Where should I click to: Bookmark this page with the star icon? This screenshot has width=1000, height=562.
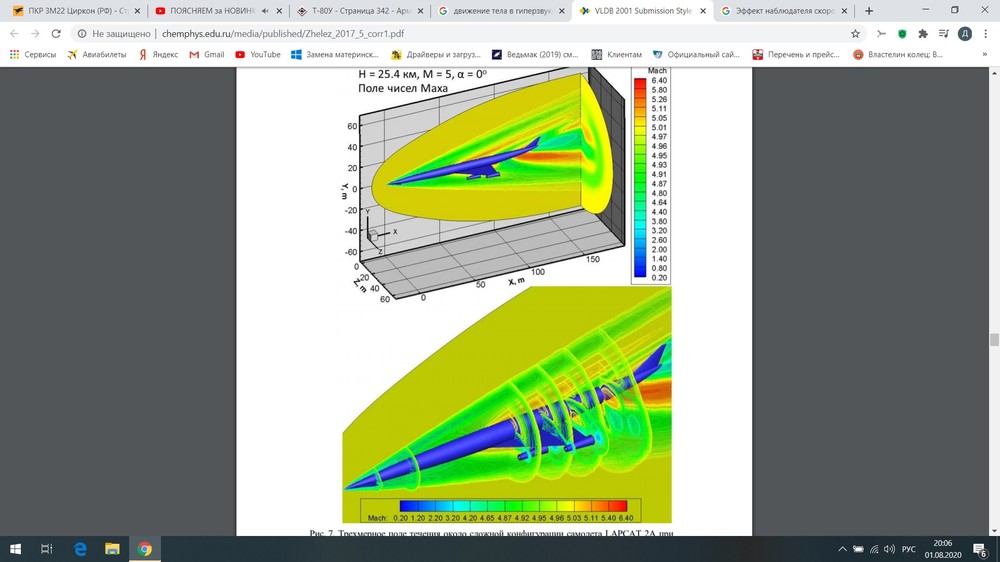[855, 34]
